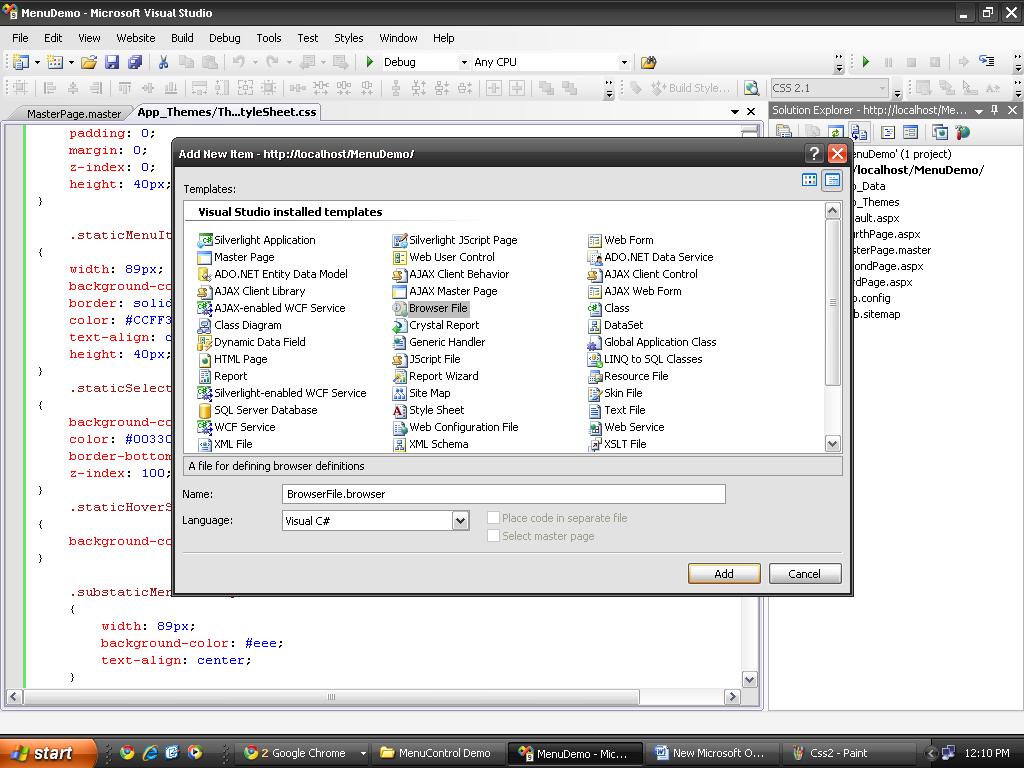
Task: Click the Open File folder icon
Action: click(89, 62)
